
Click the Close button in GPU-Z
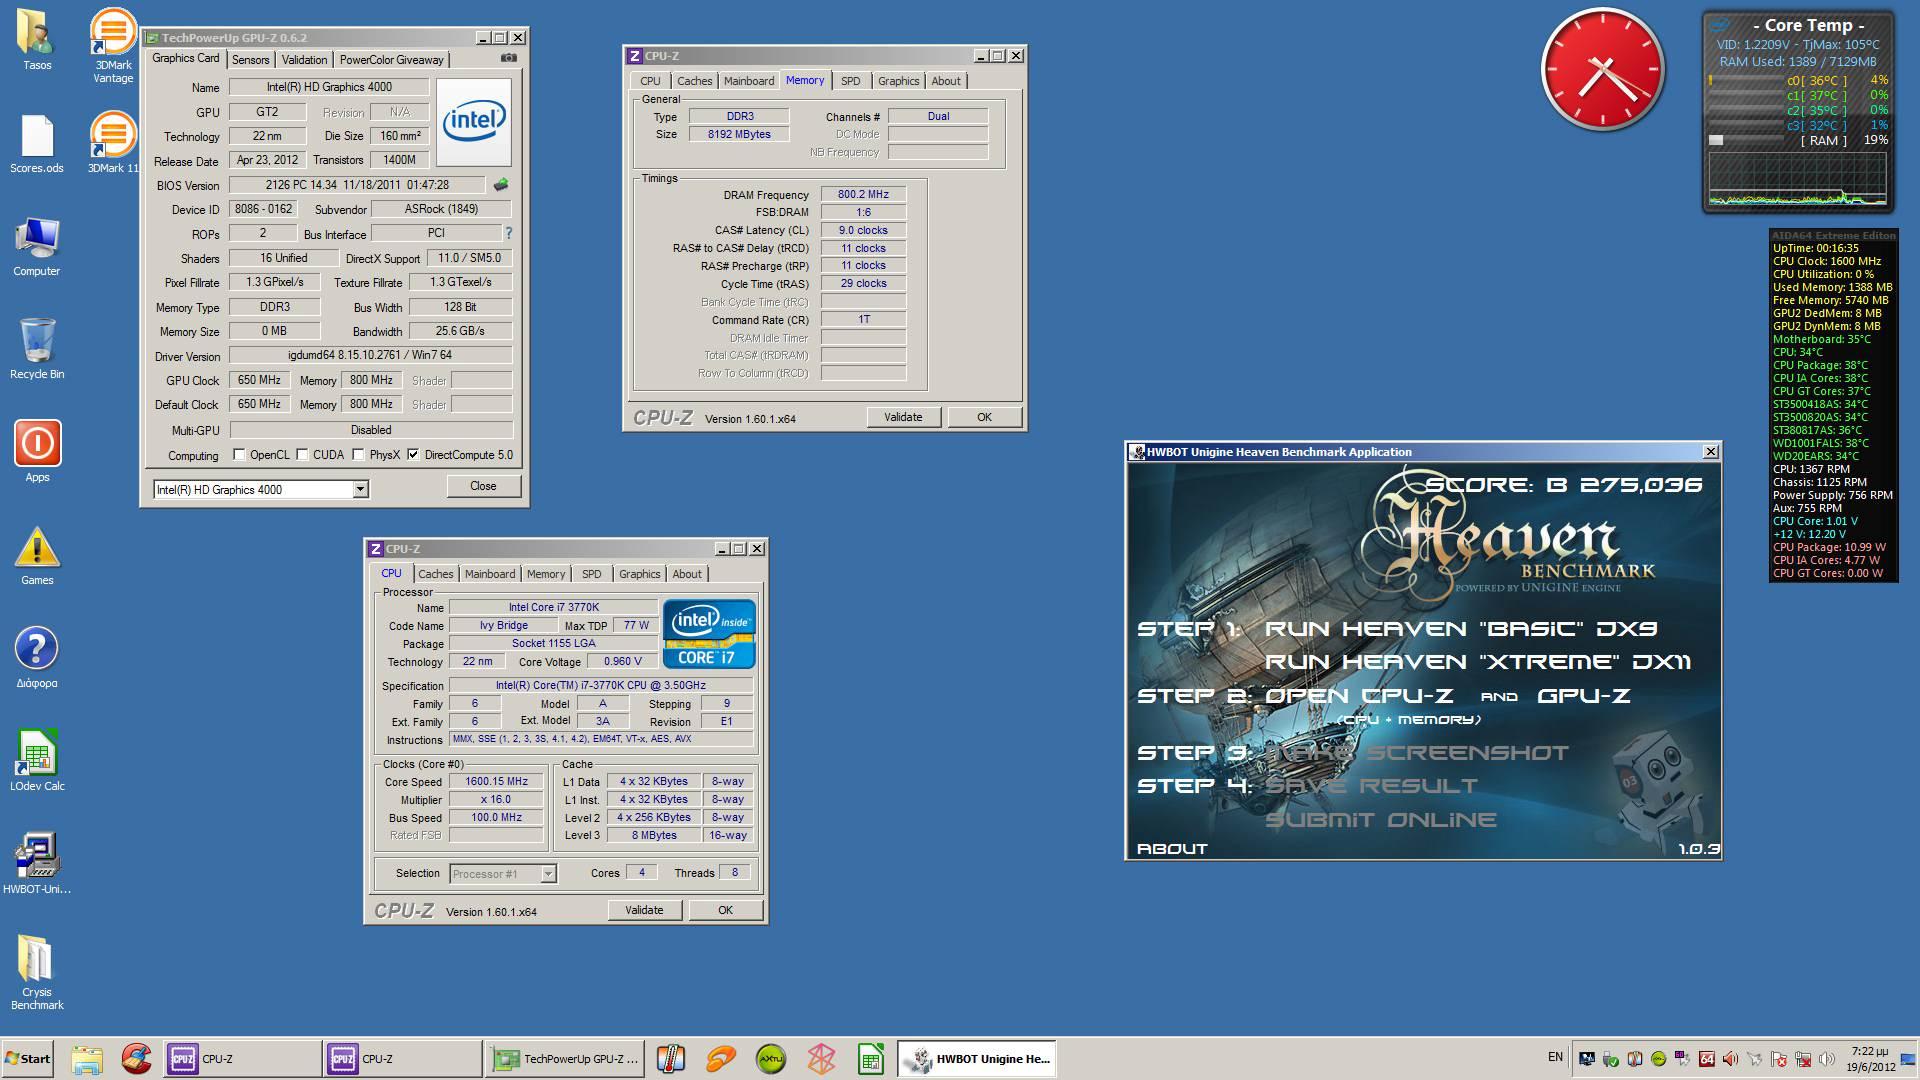click(x=483, y=486)
